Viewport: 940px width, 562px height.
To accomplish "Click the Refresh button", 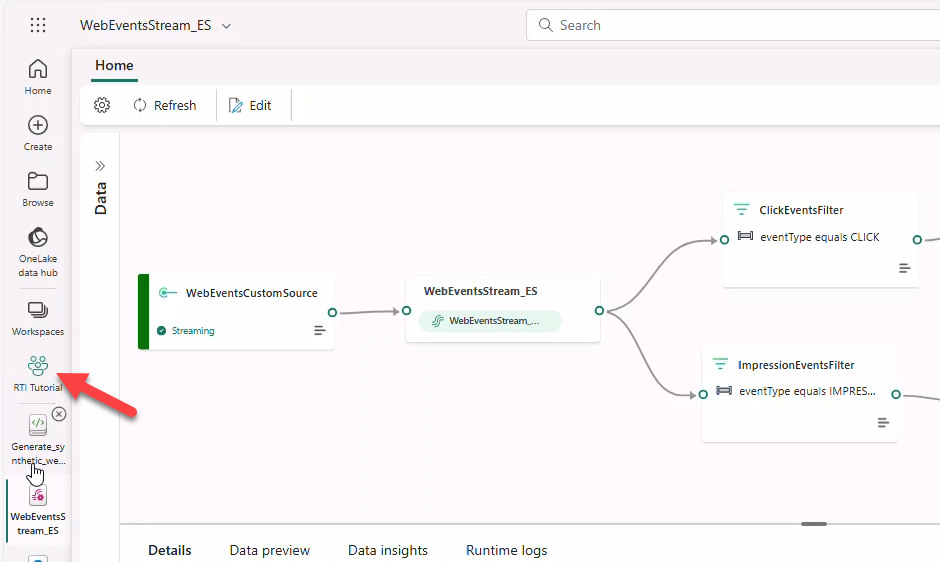I will 165,105.
